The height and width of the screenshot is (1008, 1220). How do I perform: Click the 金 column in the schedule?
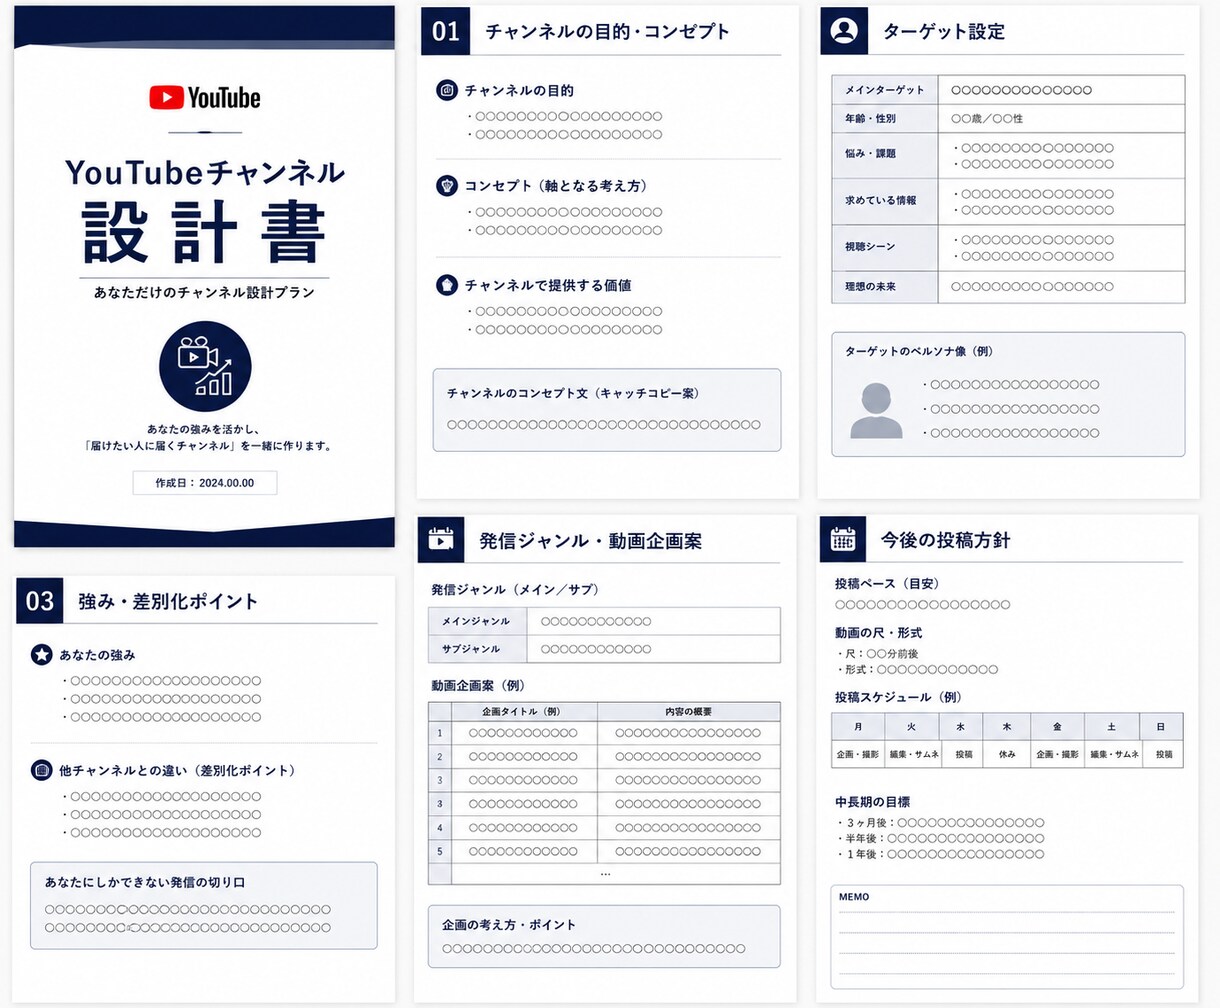click(x=1058, y=727)
